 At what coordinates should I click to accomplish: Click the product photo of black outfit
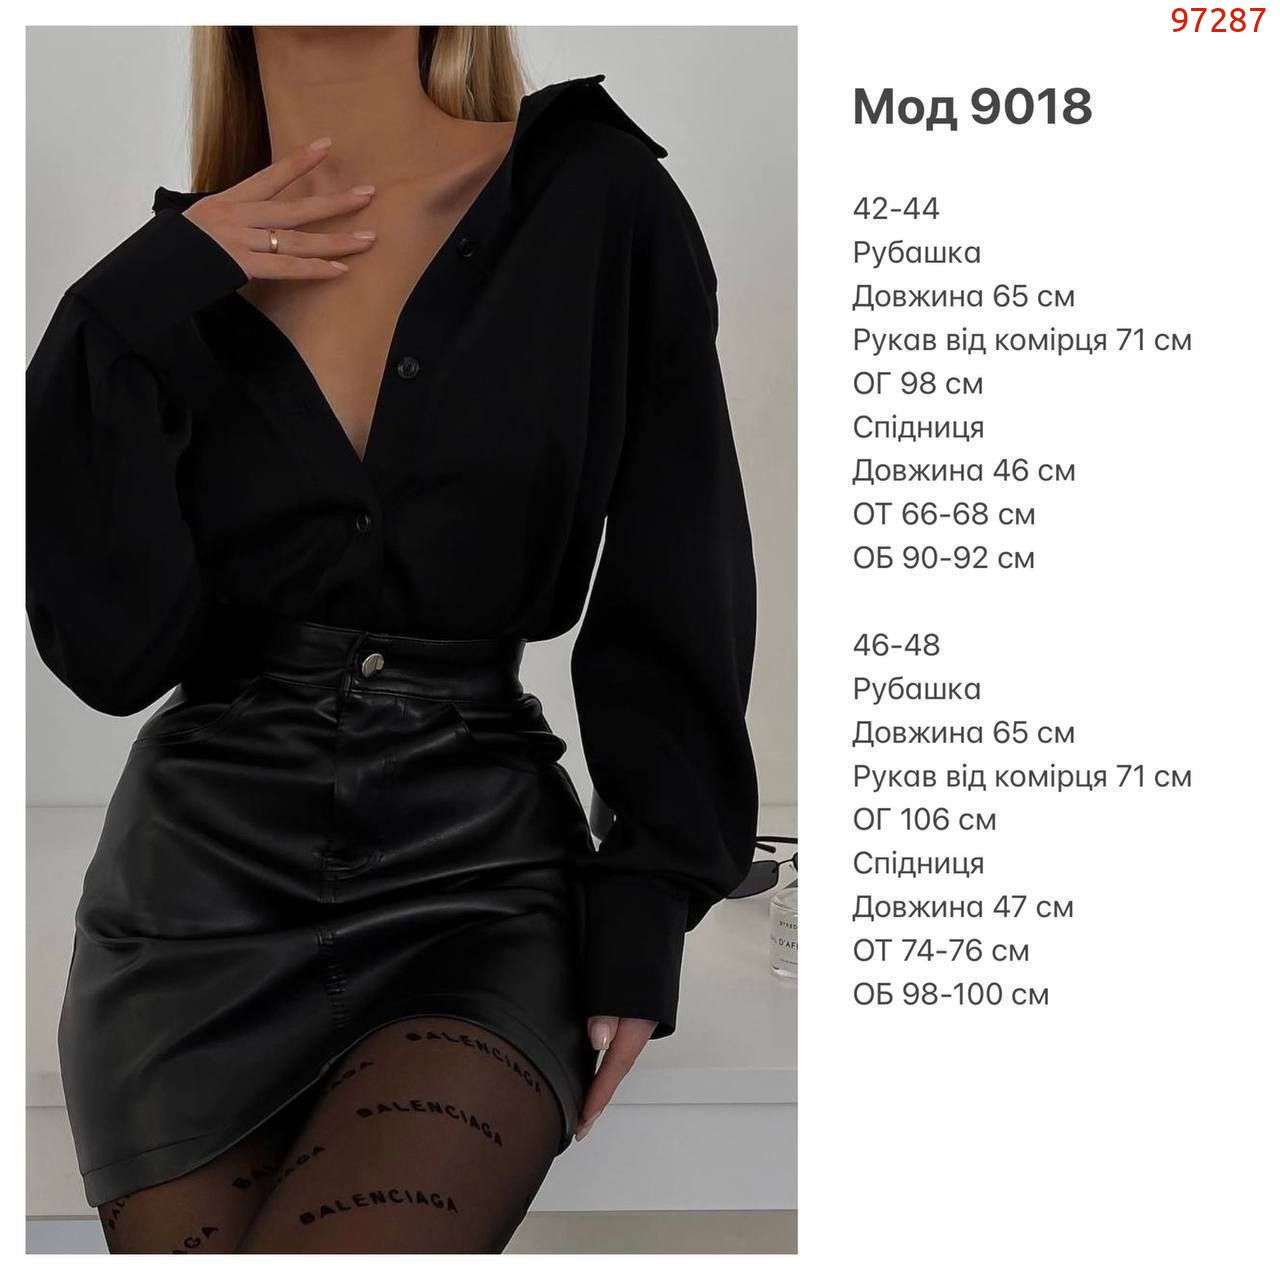(x=411, y=640)
